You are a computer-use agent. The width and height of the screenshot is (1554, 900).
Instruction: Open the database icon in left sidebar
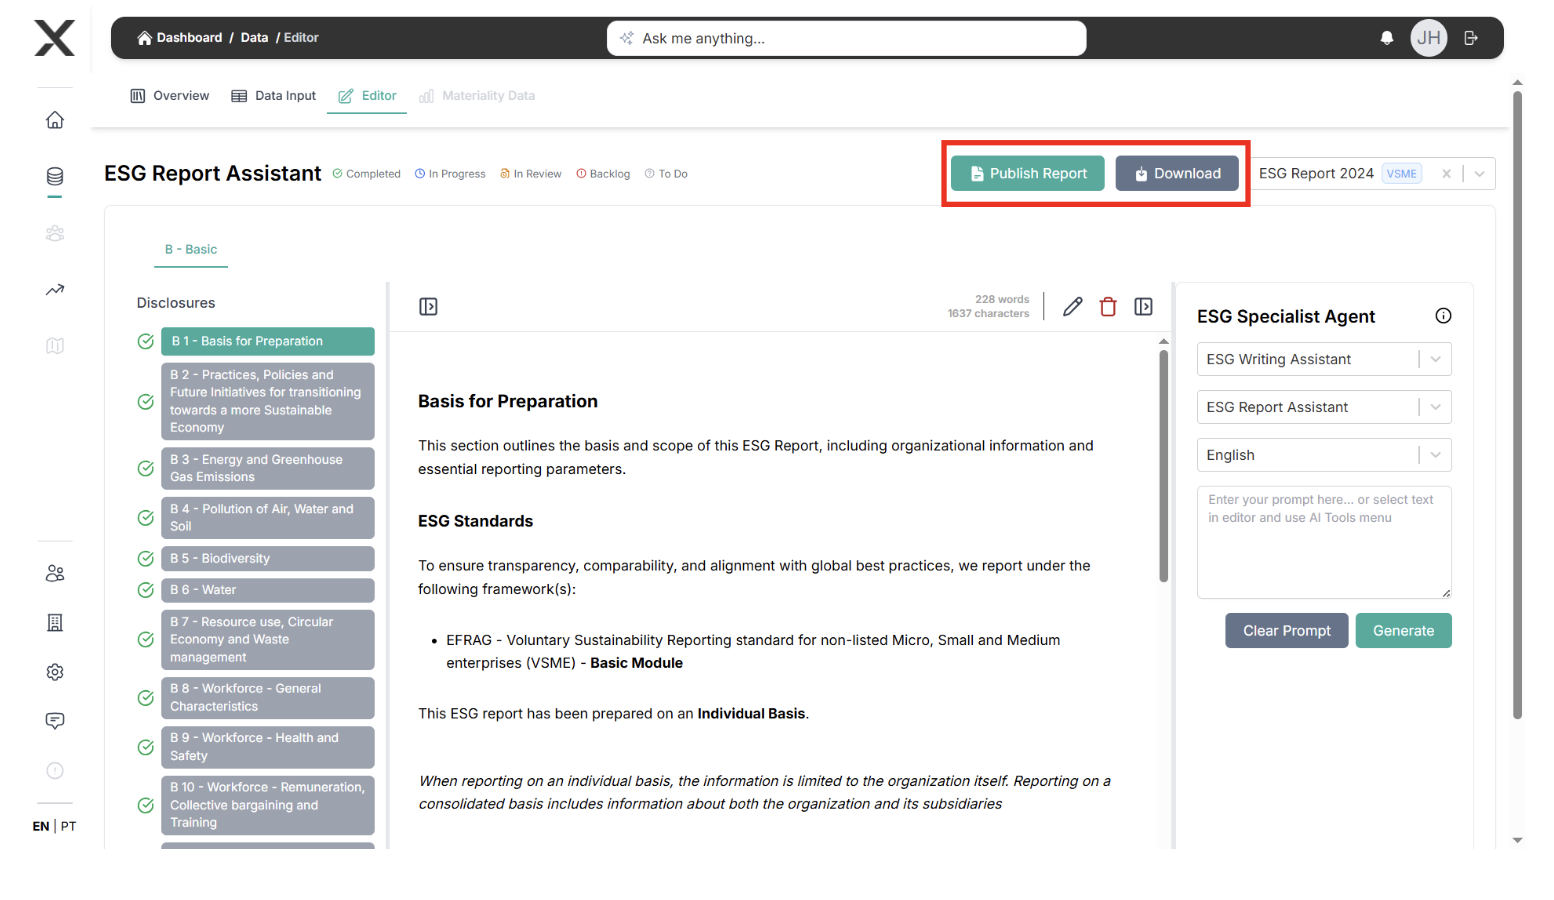(55, 177)
